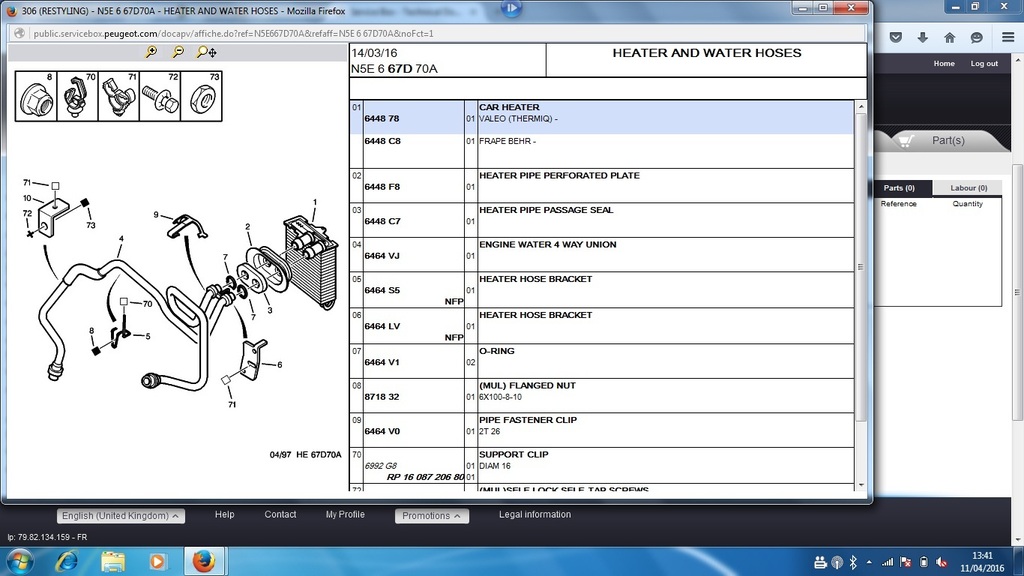Click the Help link
Image resolution: width=1024 pixels, height=576 pixels.
[225, 515]
